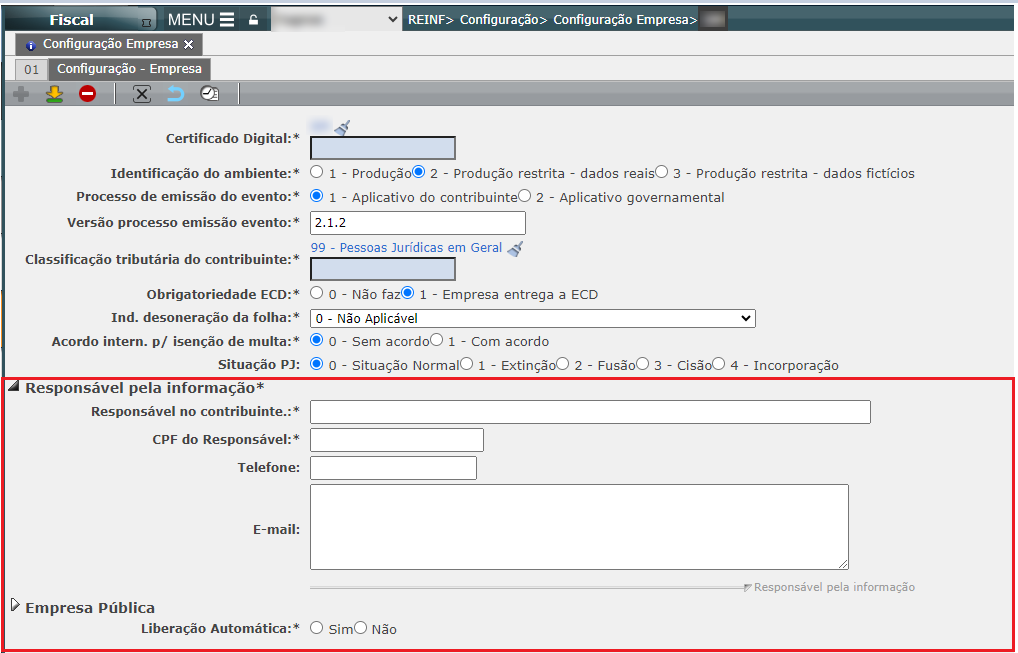Collapse the Responsável pela informação section
Viewport: 1018px width, 653px height.
coord(14,387)
